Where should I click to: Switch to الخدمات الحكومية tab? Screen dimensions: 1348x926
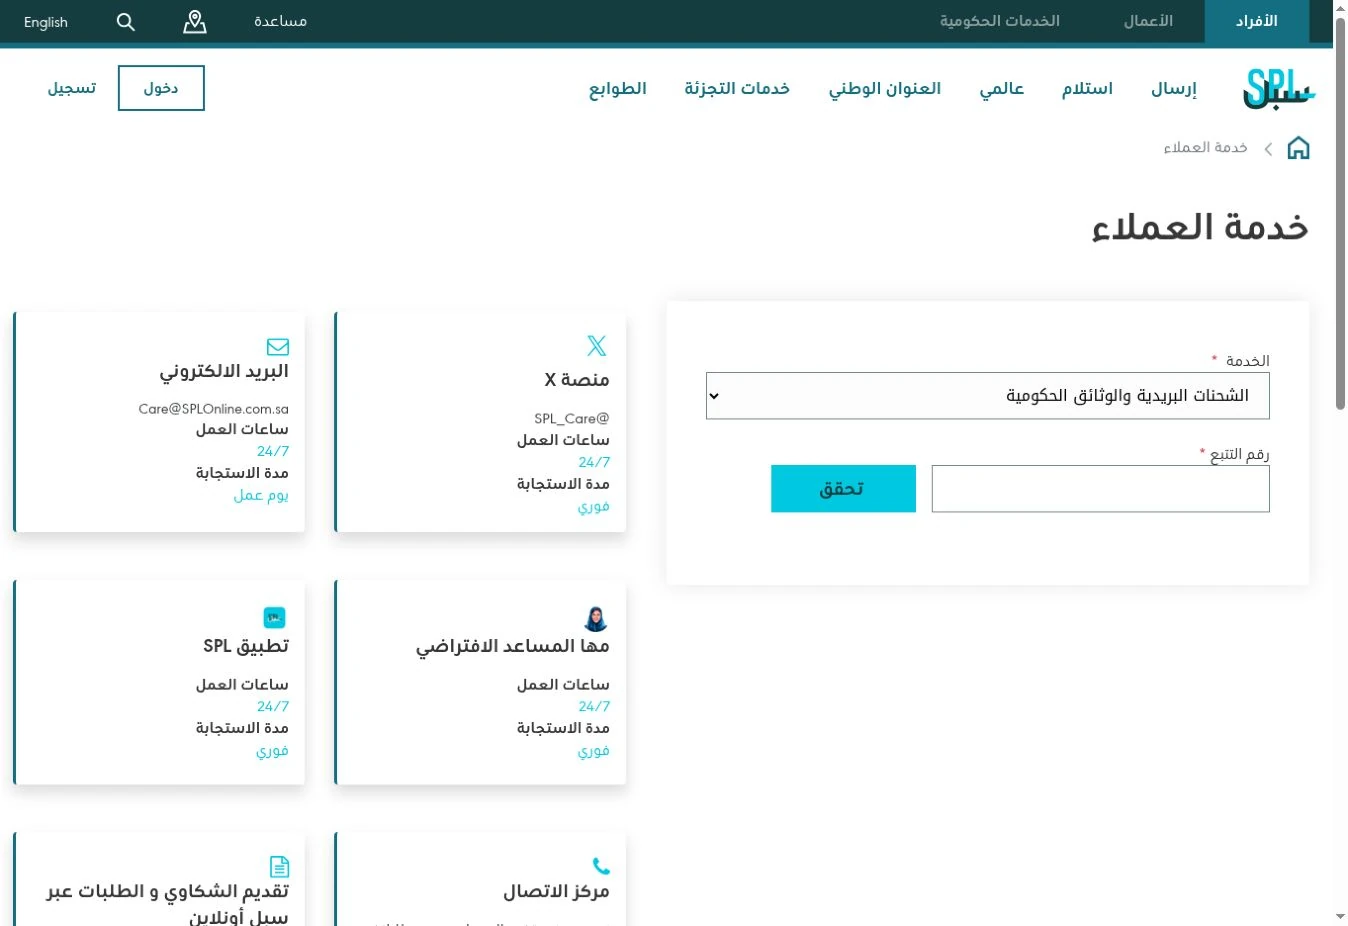(x=1000, y=21)
